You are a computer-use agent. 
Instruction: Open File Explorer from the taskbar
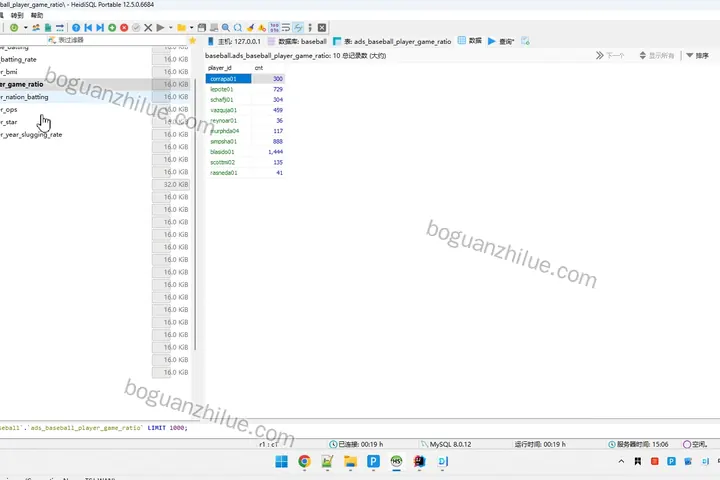click(x=350, y=461)
